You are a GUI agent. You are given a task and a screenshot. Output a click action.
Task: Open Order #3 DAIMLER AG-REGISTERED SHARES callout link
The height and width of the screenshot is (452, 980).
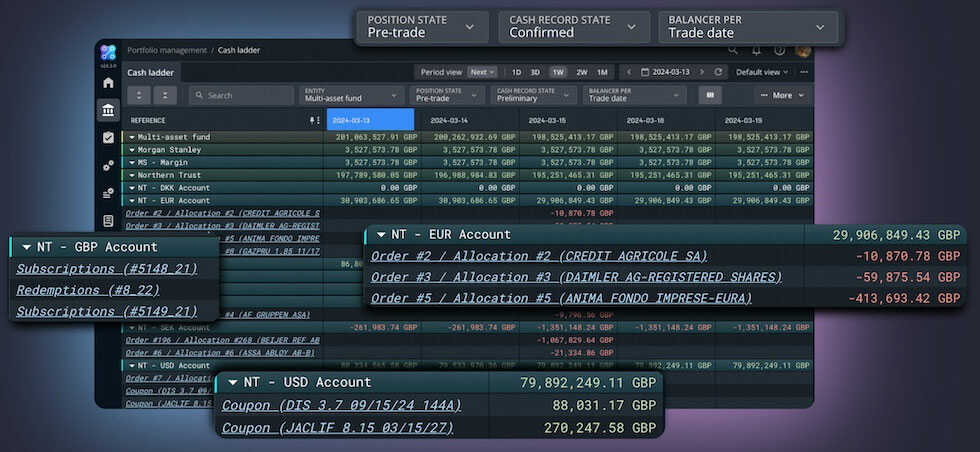pos(576,277)
